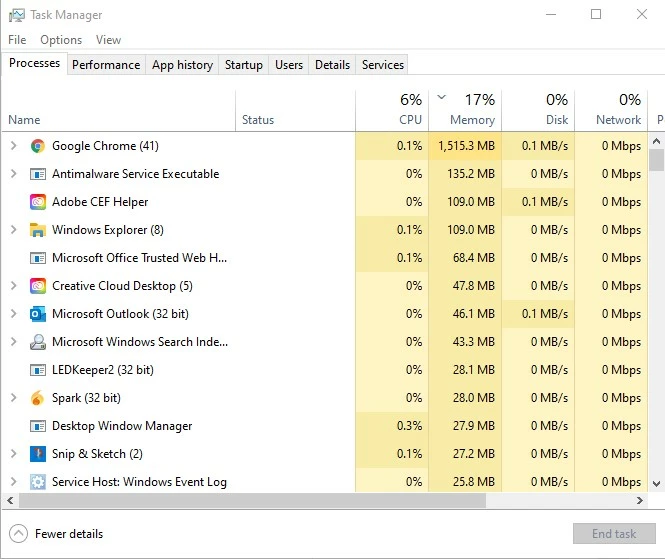Open the Options menu
The image size is (665, 559).
coord(61,40)
